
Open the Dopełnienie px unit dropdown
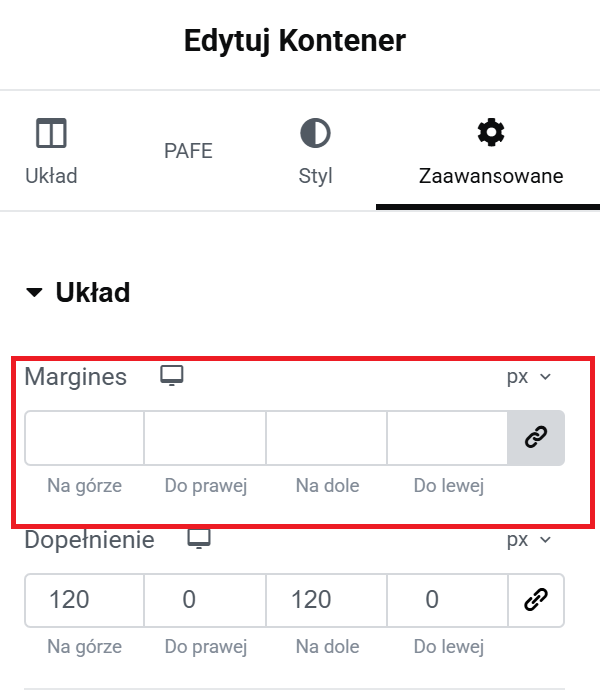529,540
